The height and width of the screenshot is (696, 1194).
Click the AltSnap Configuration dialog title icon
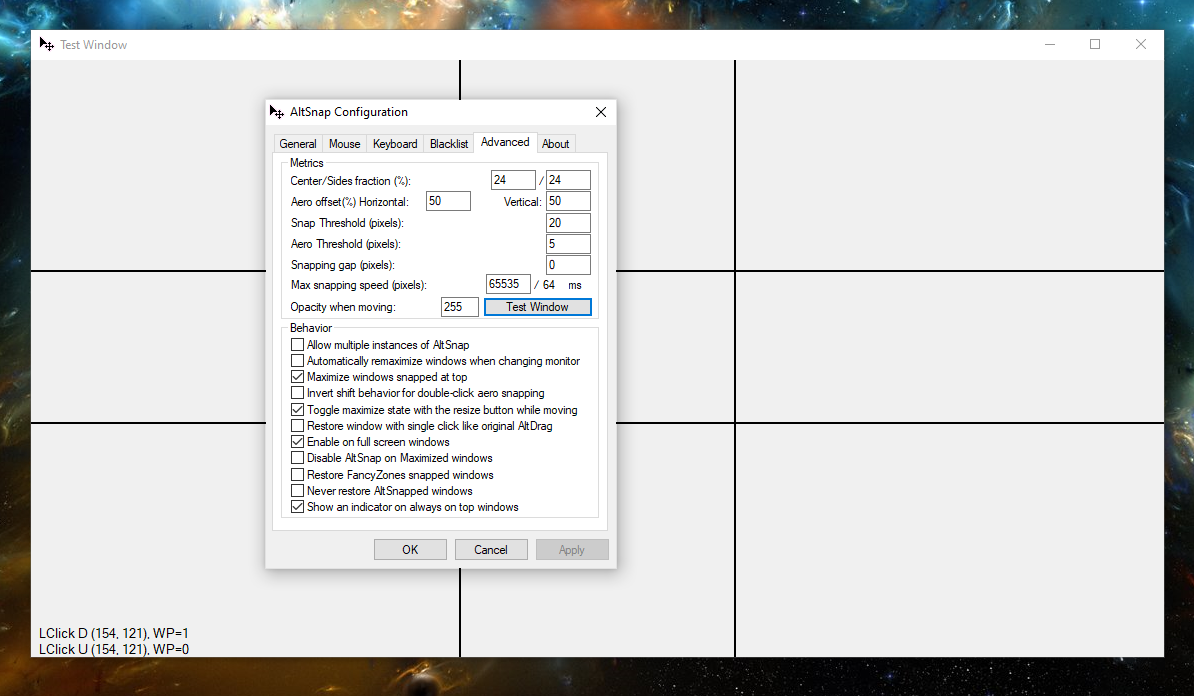(276, 112)
